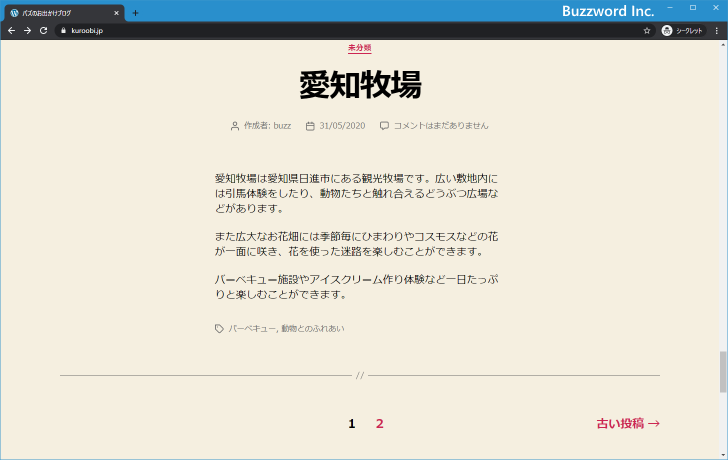Image resolution: width=728 pixels, height=460 pixels.
Task: Reload the page with the refresh icon
Action: (44, 31)
